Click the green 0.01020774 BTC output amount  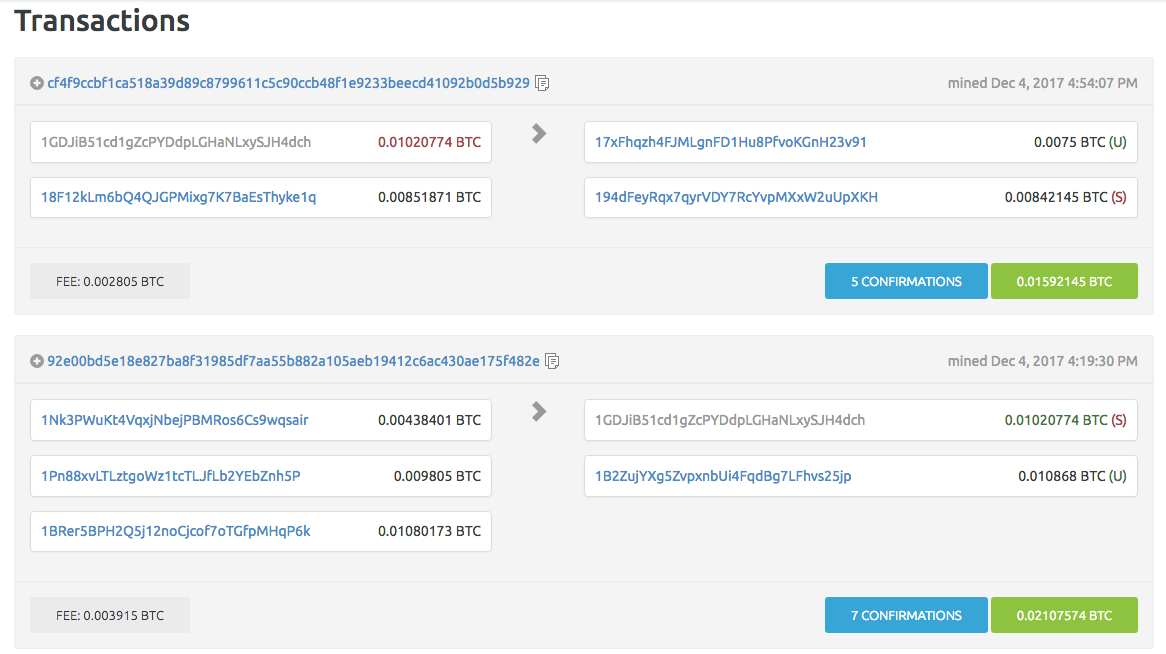tap(1065, 420)
